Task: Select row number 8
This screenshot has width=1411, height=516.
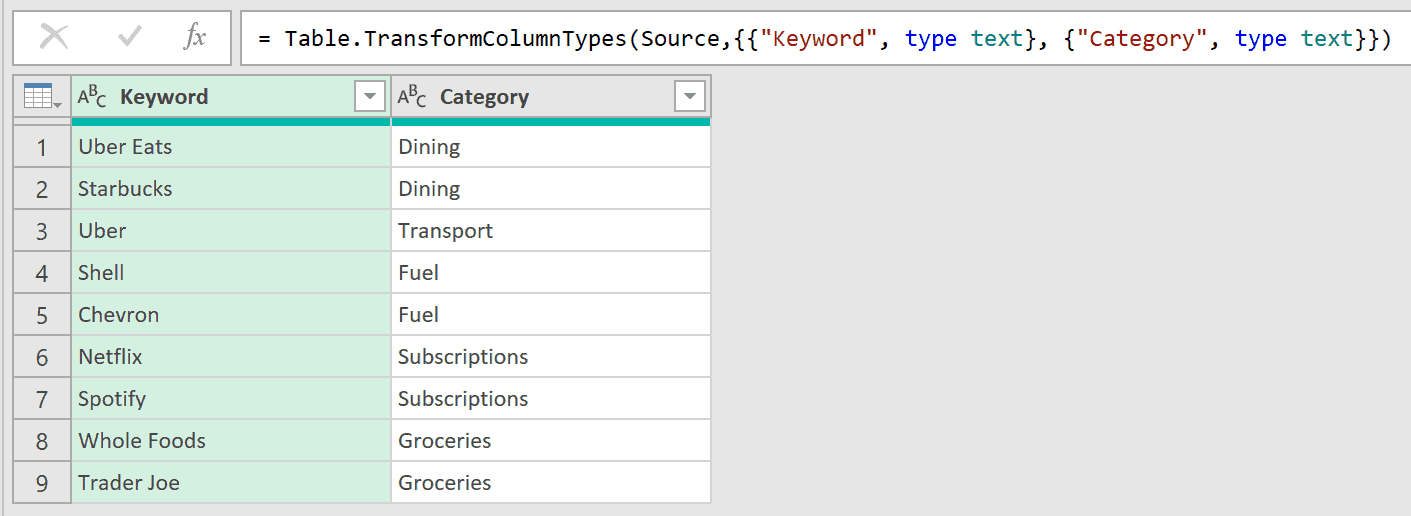Action: coord(42,441)
